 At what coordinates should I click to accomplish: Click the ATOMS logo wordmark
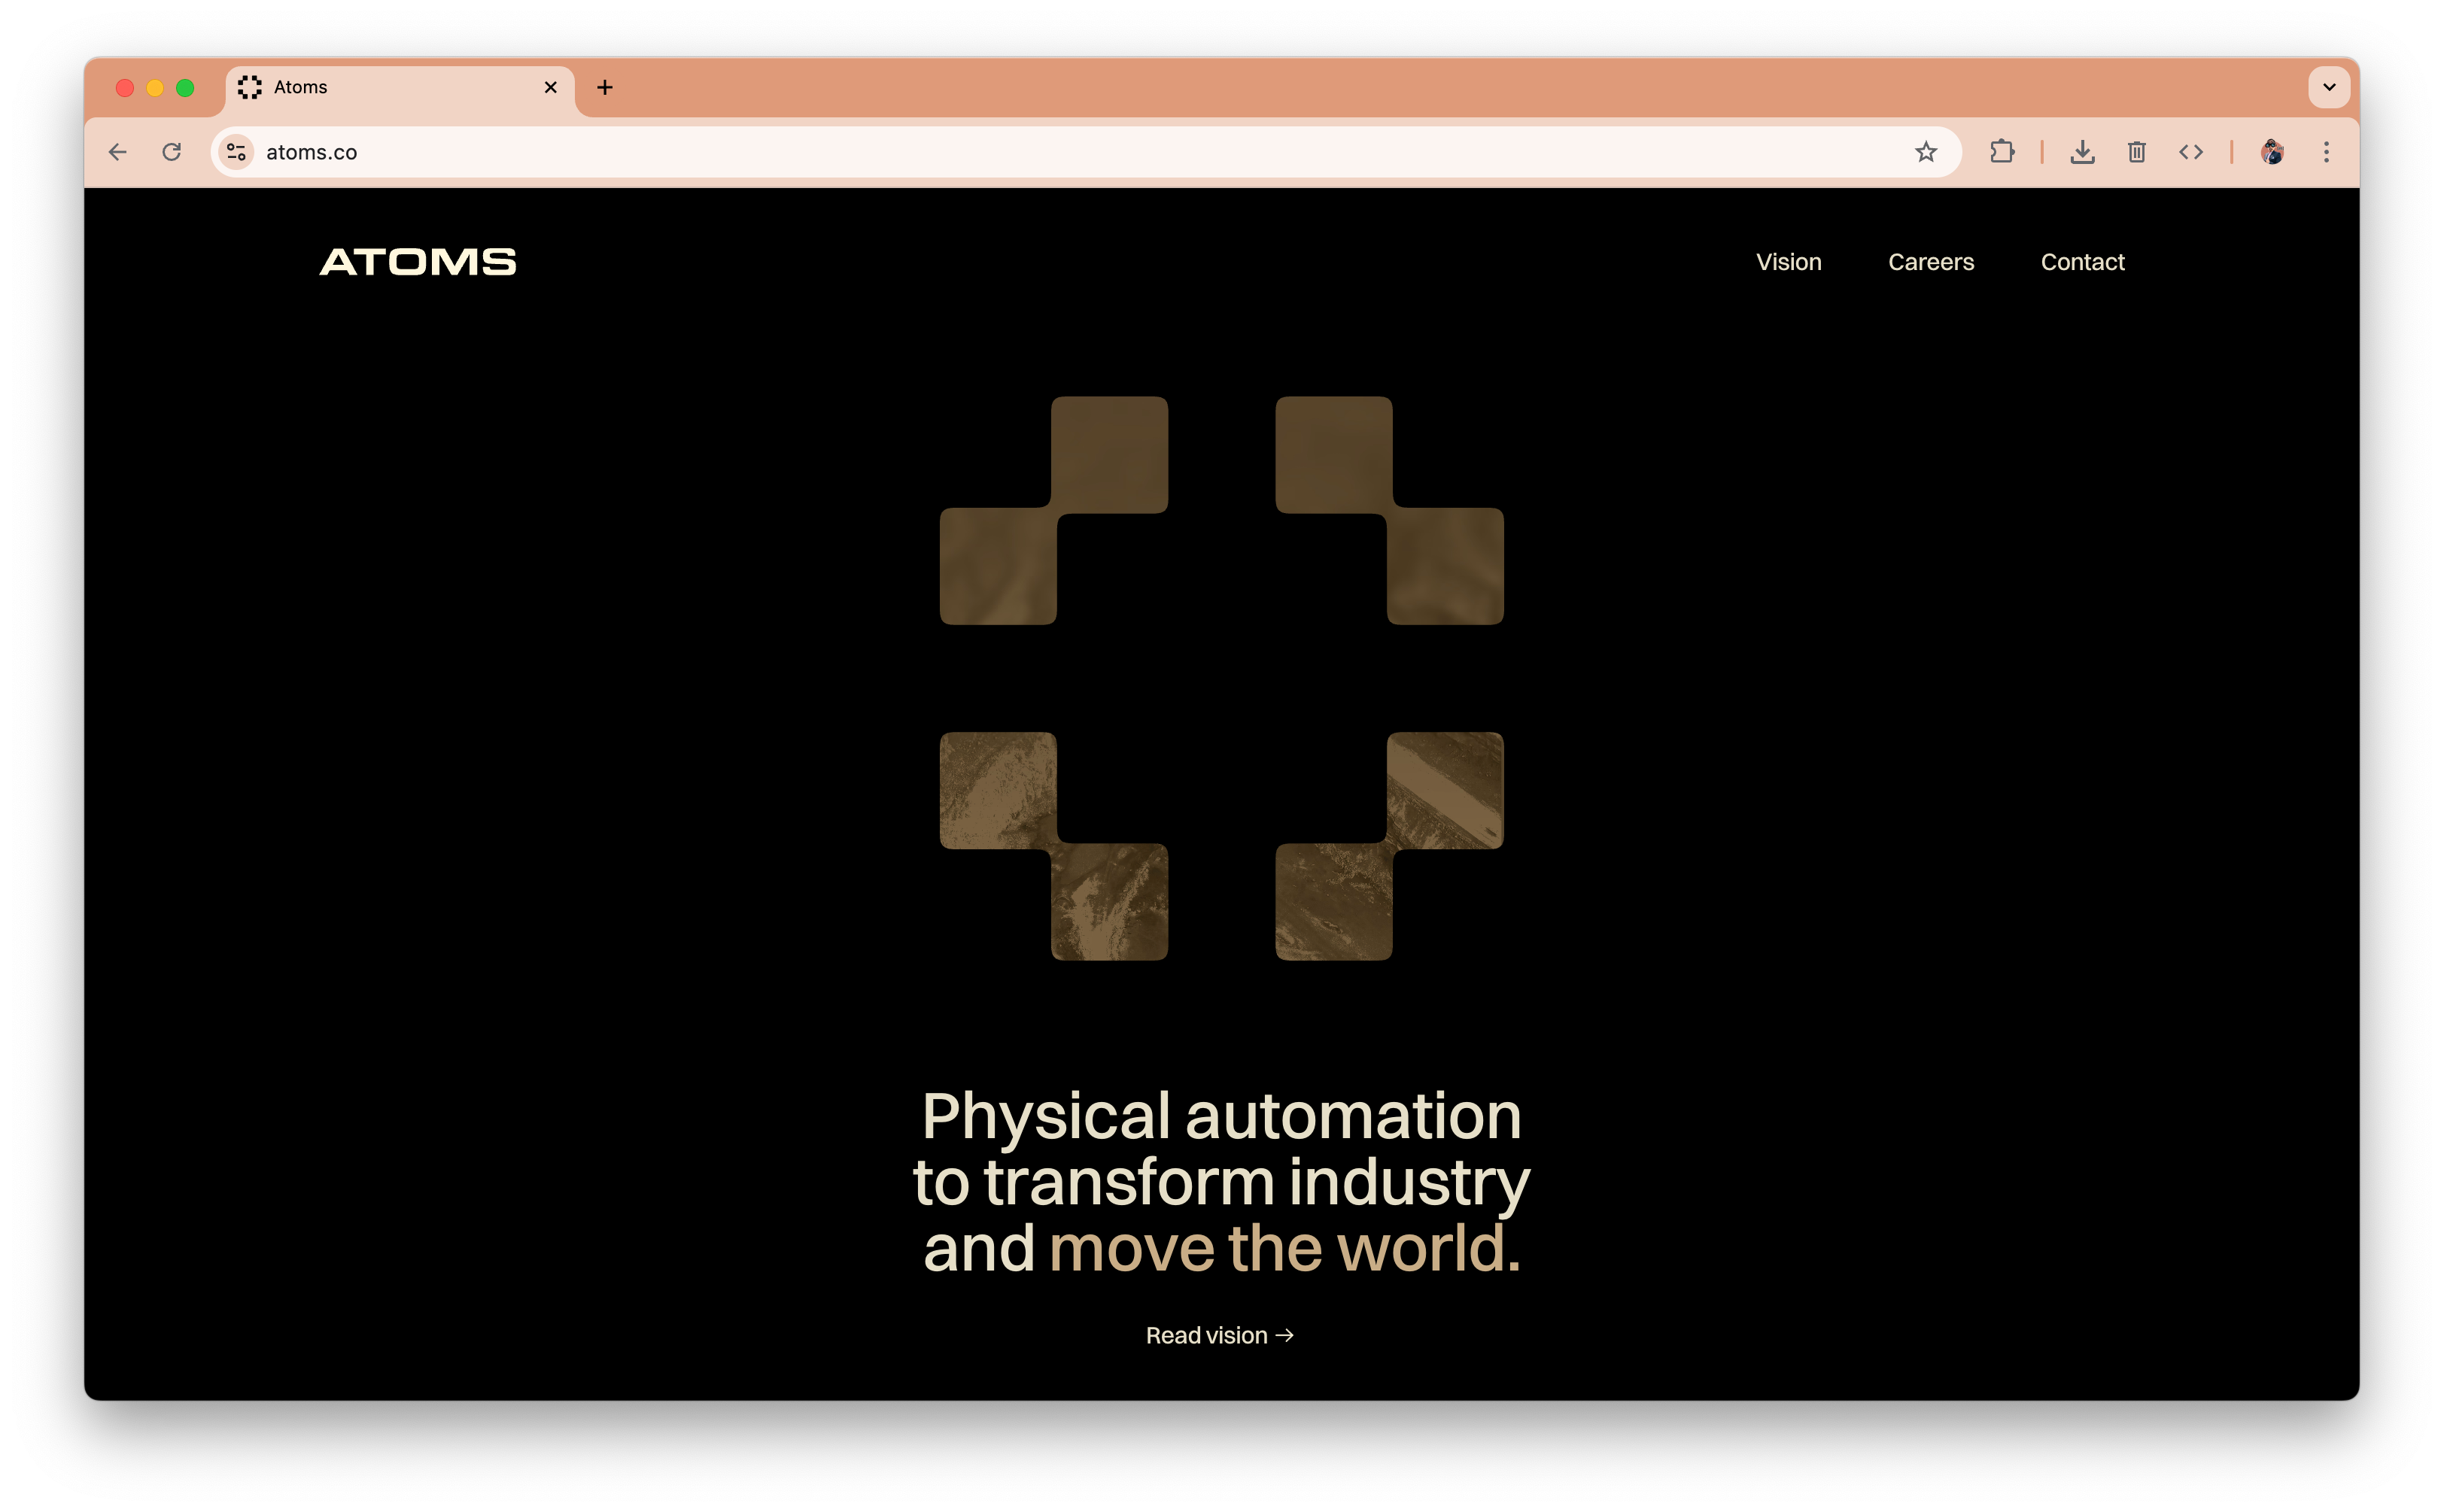[418, 262]
